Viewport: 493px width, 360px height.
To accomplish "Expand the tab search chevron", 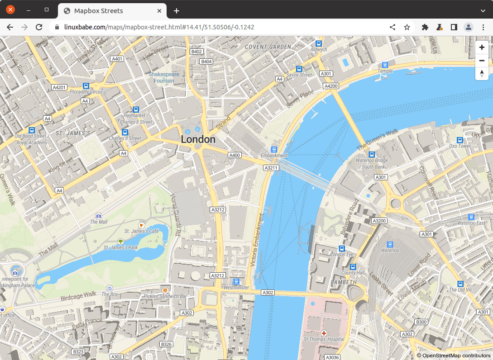I will click(x=483, y=11).
